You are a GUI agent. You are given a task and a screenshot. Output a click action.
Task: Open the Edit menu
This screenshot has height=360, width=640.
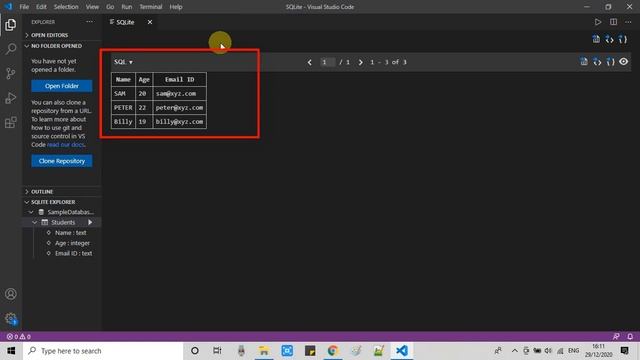click(x=41, y=7)
